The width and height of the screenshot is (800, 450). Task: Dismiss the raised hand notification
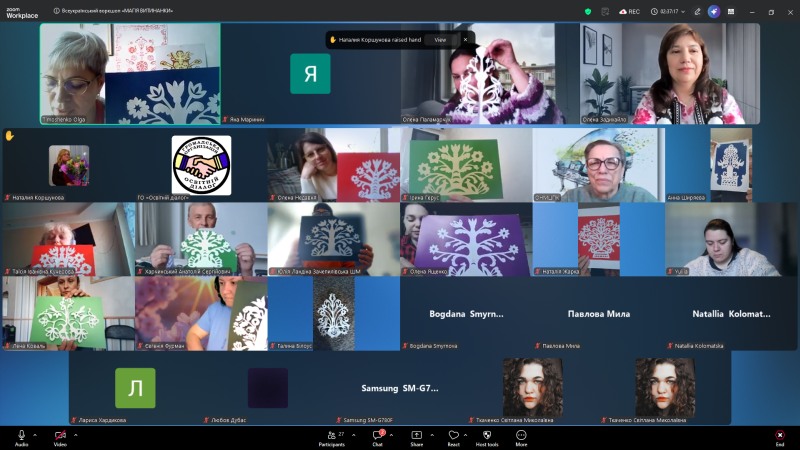tap(464, 40)
